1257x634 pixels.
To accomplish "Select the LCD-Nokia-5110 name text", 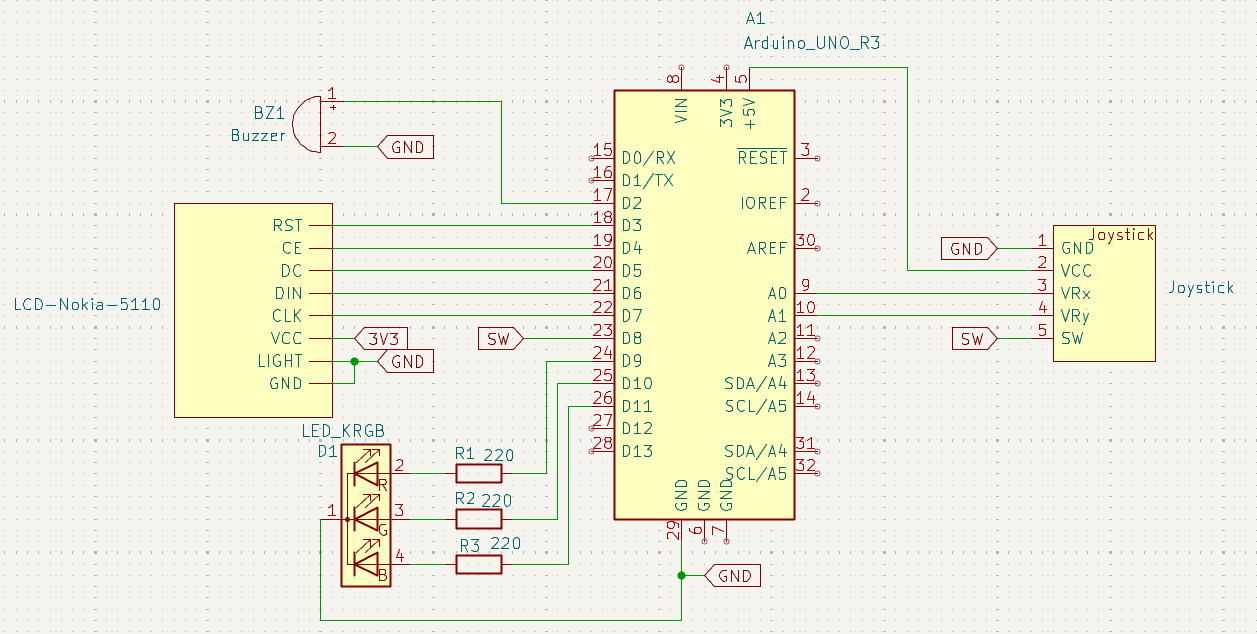I will point(88,303).
